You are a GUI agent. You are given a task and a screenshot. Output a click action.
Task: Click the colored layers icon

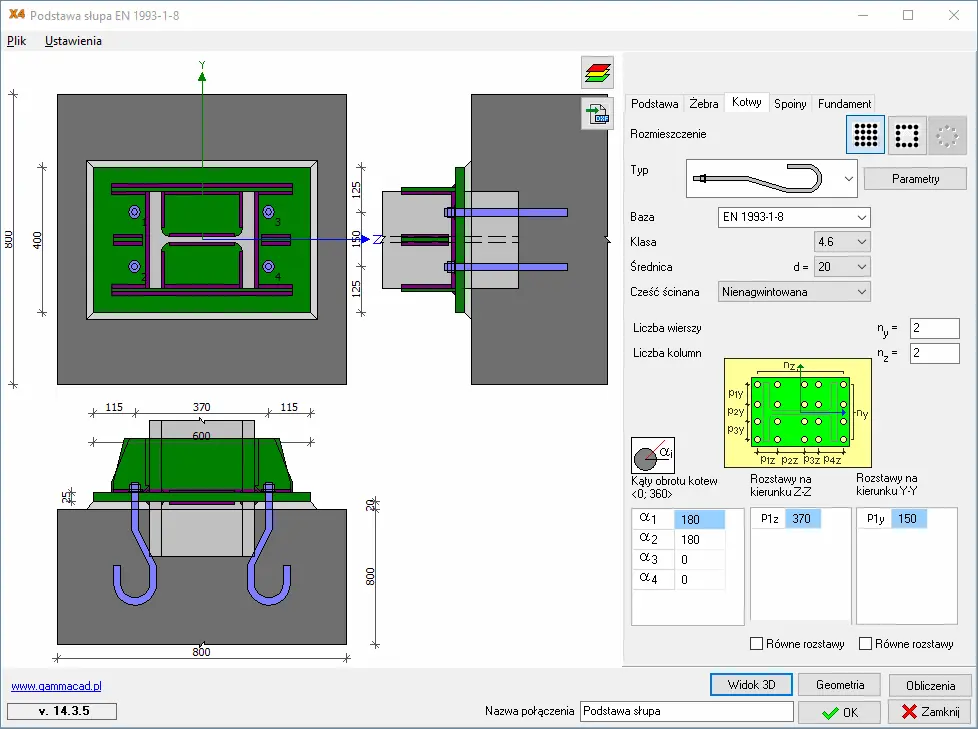[x=597, y=74]
